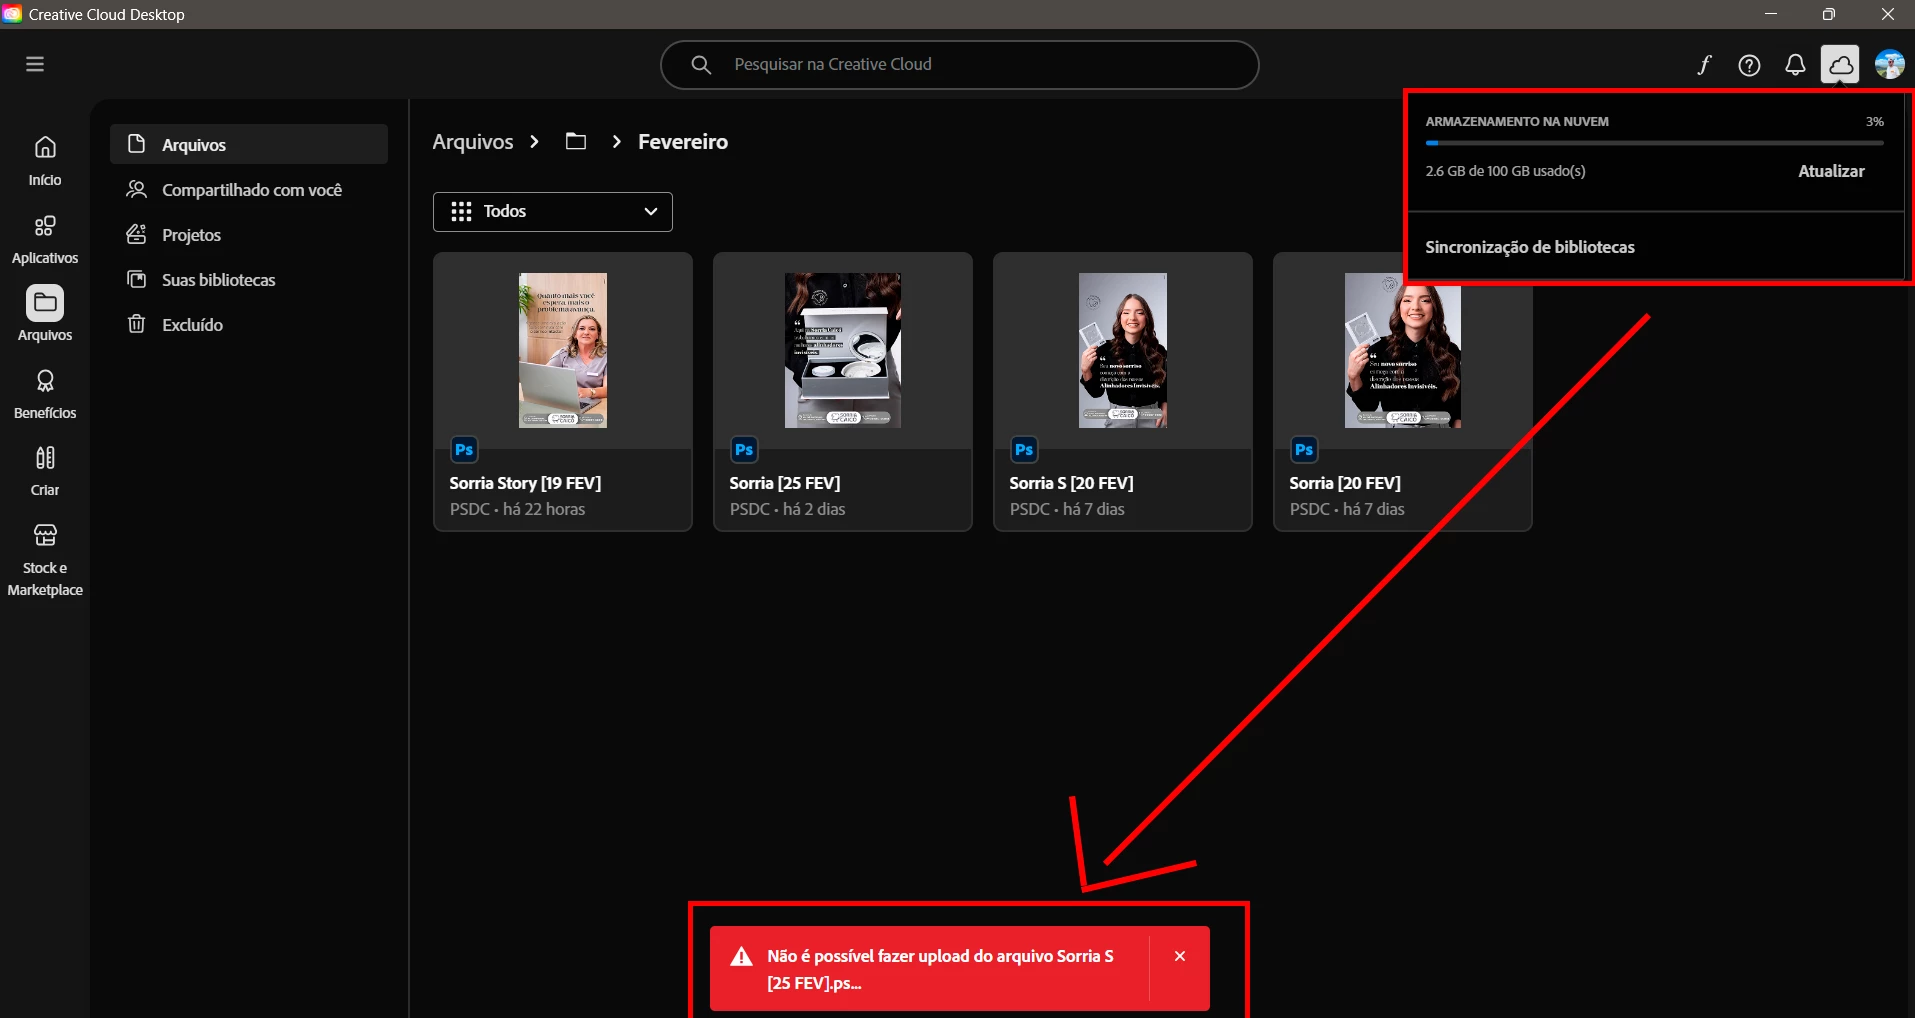Open Stock e Marketplace
Viewport: 1915px width, 1018px height.
click(x=45, y=560)
